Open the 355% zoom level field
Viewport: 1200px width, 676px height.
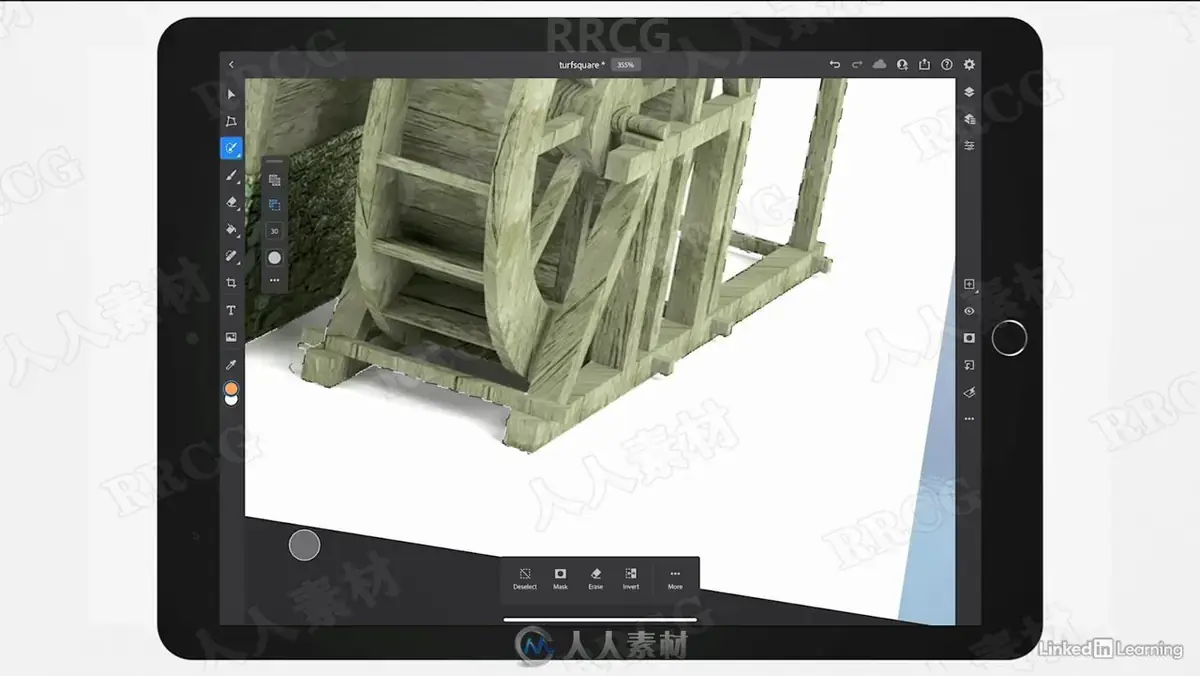click(x=626, y=64)
